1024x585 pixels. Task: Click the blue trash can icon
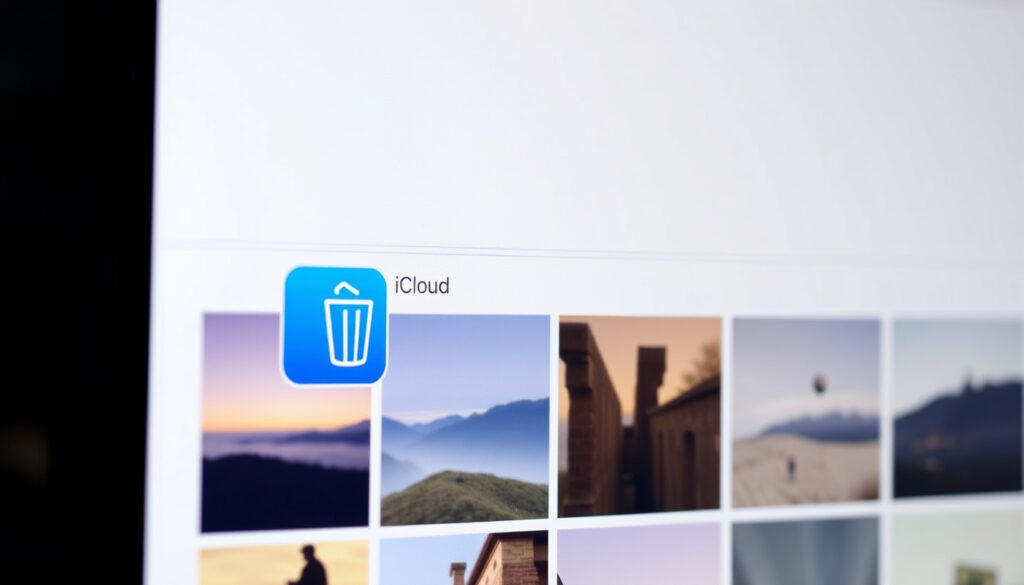334,325
